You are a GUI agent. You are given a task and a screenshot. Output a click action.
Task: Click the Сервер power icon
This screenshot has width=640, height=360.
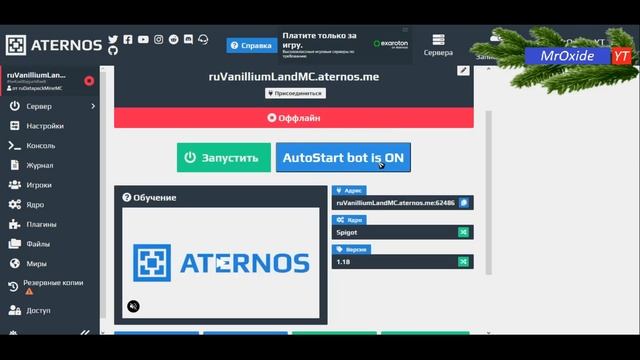pos(15,106)
